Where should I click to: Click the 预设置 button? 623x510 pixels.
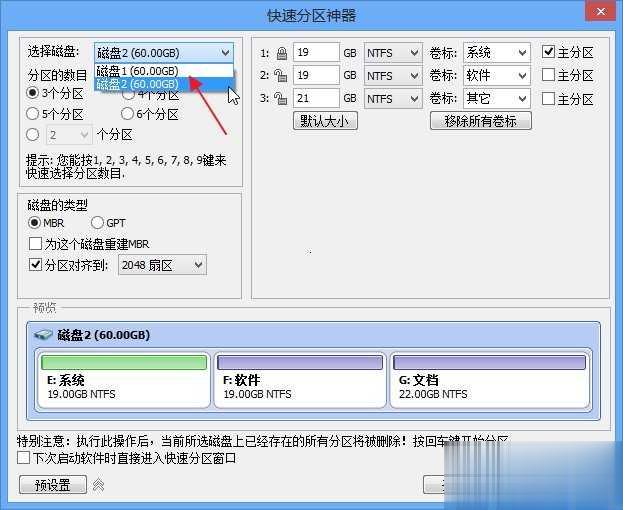[53, 485]
